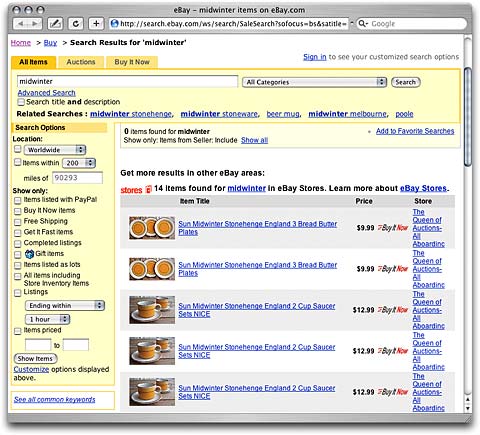Click the plus add bookmark button
The width and height of the screenshot is (480, 435).
click(x=96, y=24)
